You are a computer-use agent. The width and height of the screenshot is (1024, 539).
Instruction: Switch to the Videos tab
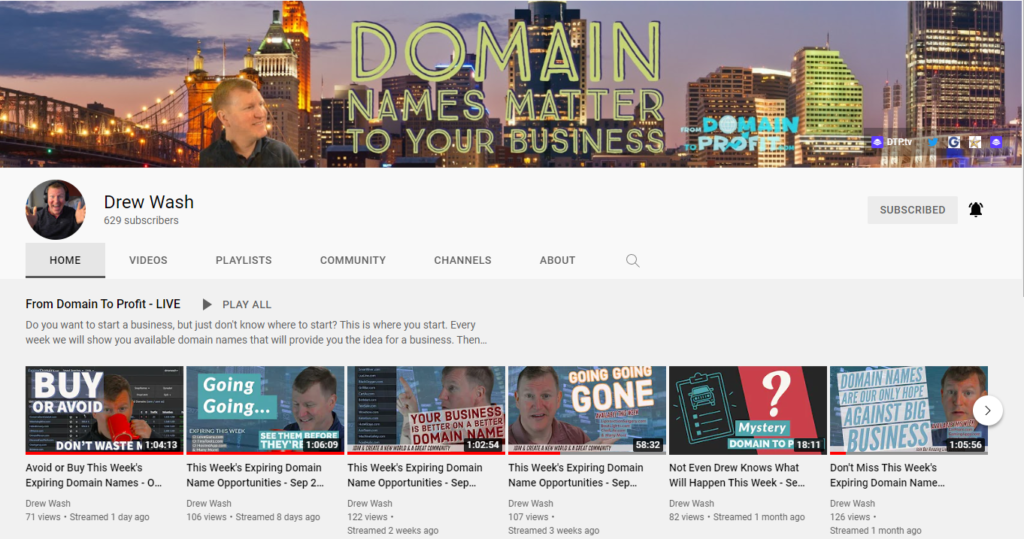point(148,260)
